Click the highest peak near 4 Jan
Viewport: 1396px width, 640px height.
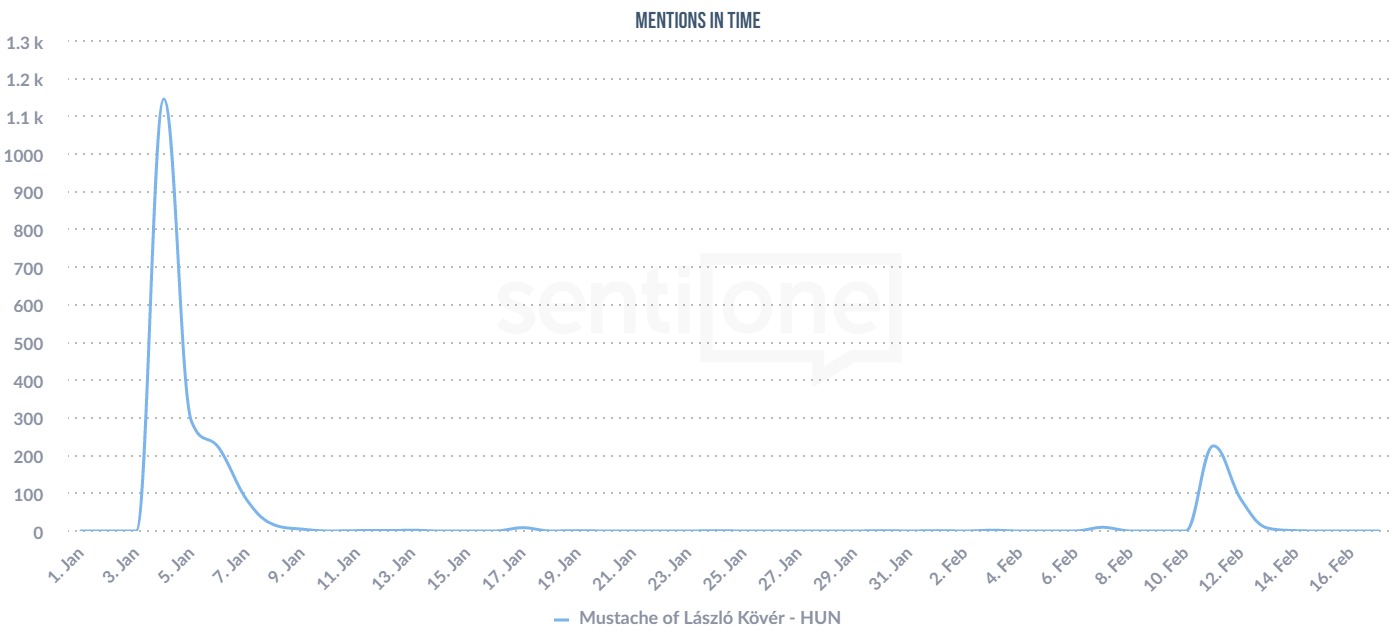tap(163, 99)
